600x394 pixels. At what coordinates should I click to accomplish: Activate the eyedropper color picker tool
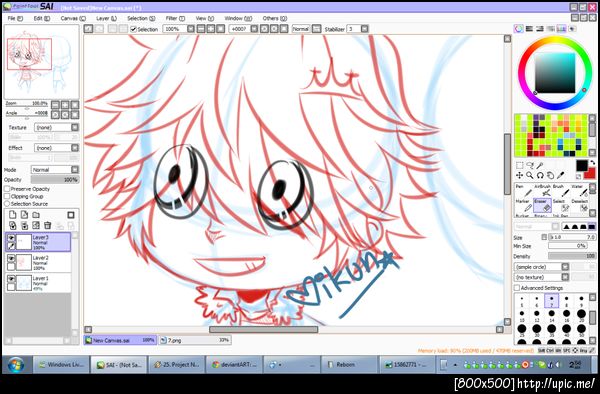(561, 175)
